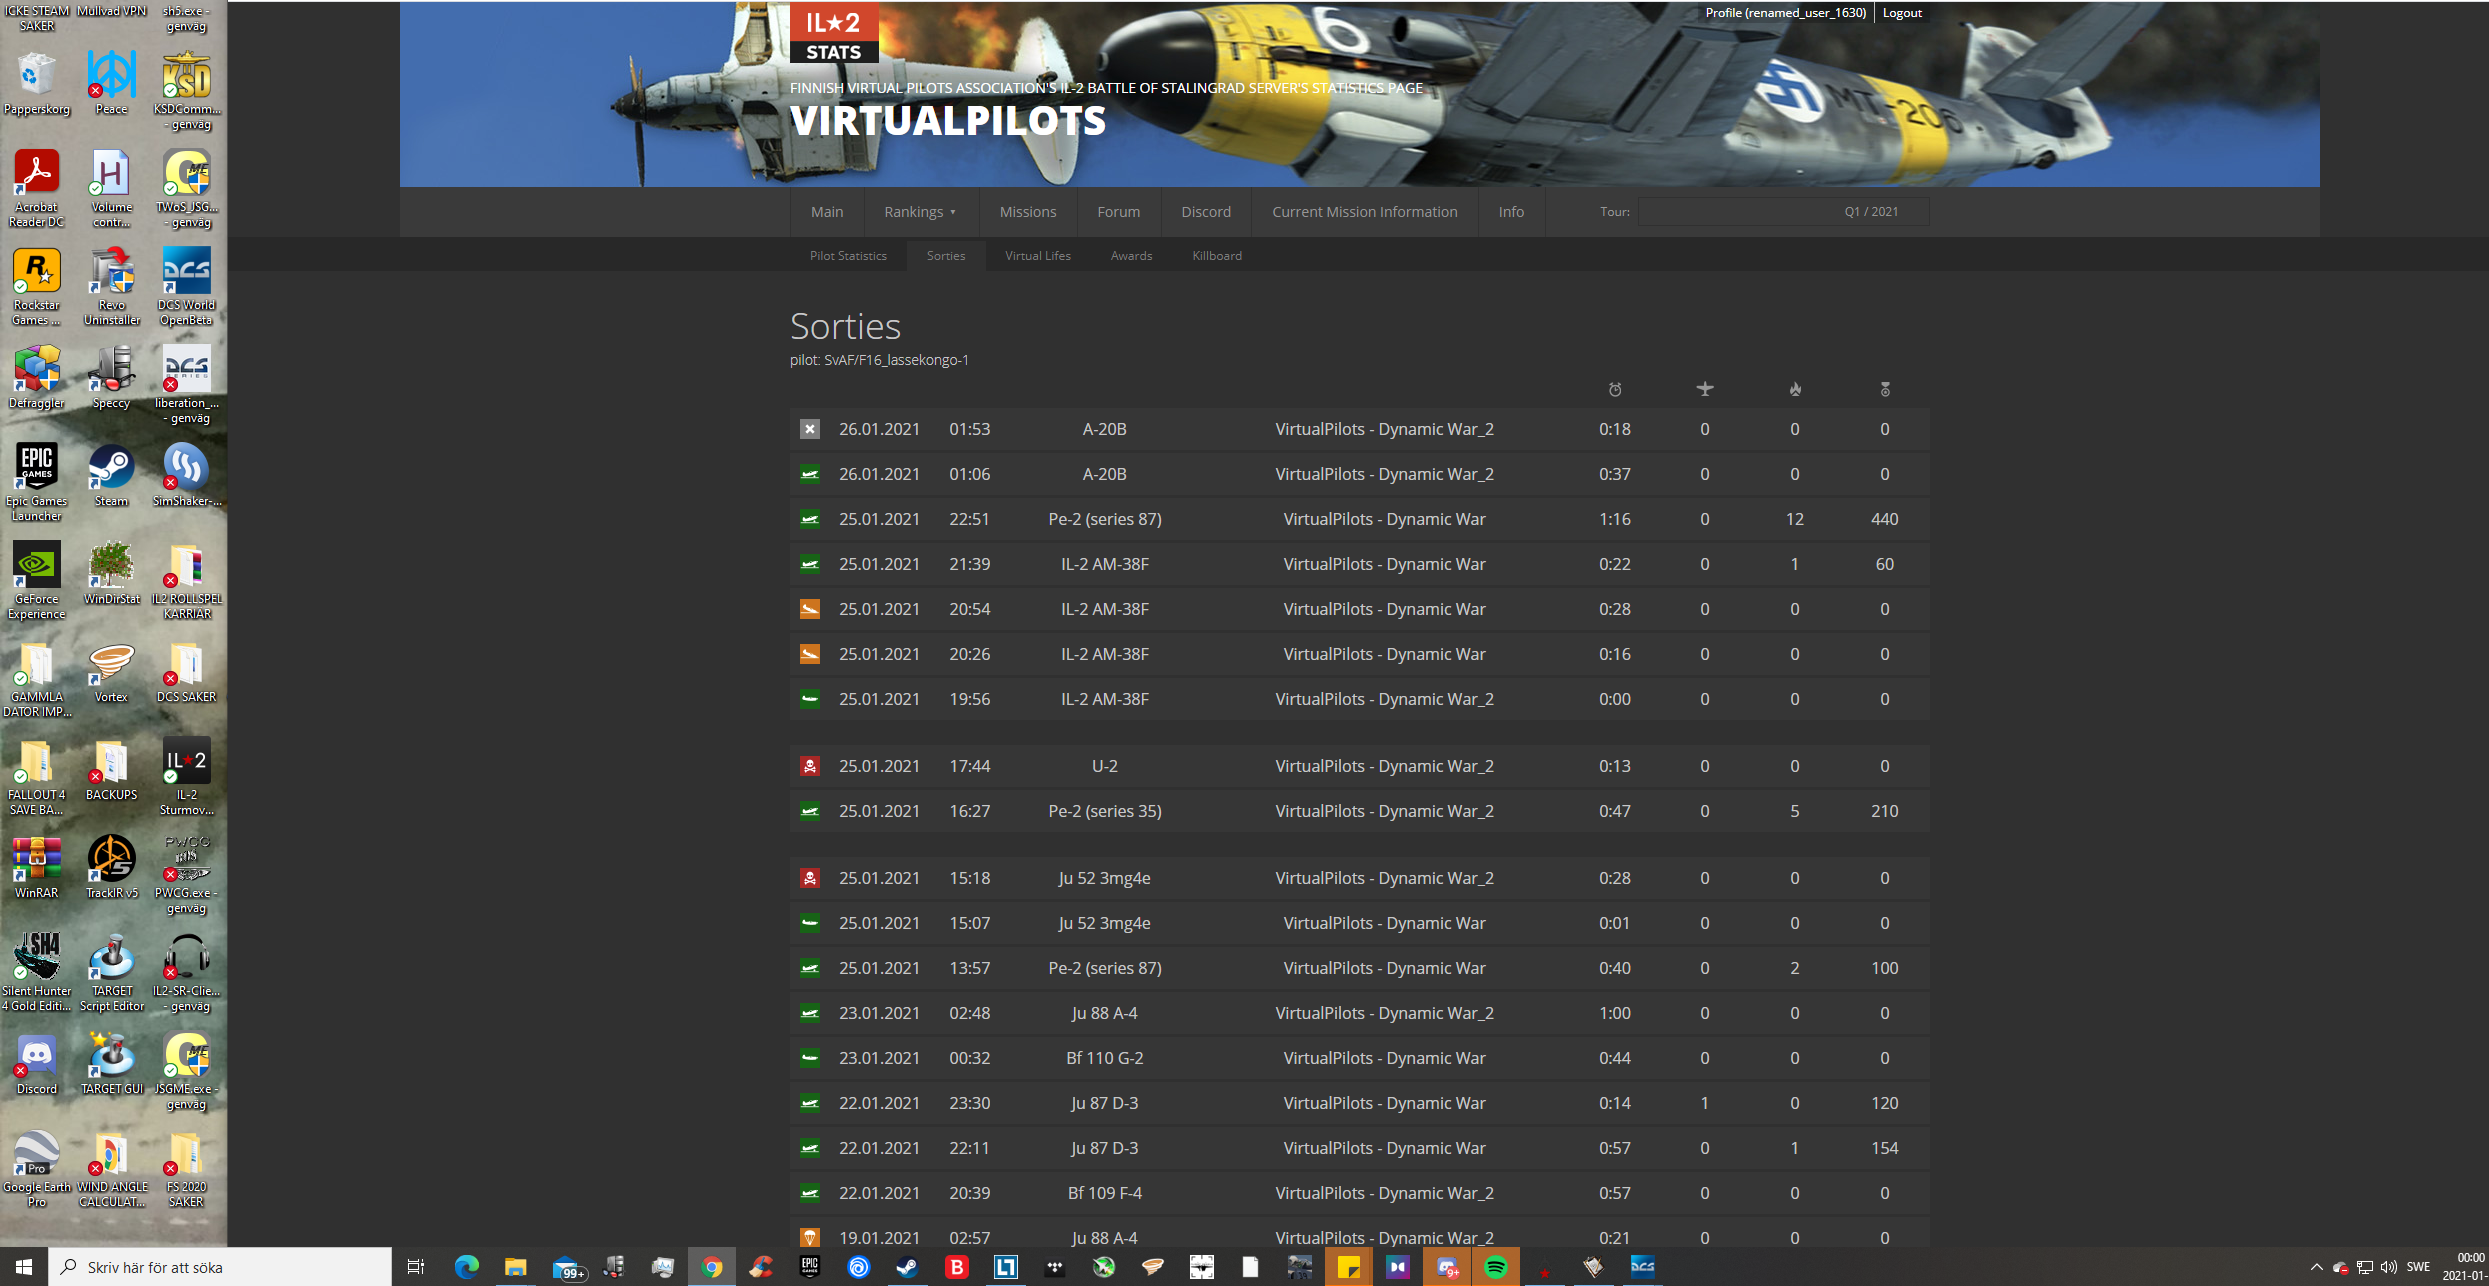The width and height of the screenshot is (2489, 1286).
Task: Open Spotify from the taskbar
Action: point(1495,1267)
